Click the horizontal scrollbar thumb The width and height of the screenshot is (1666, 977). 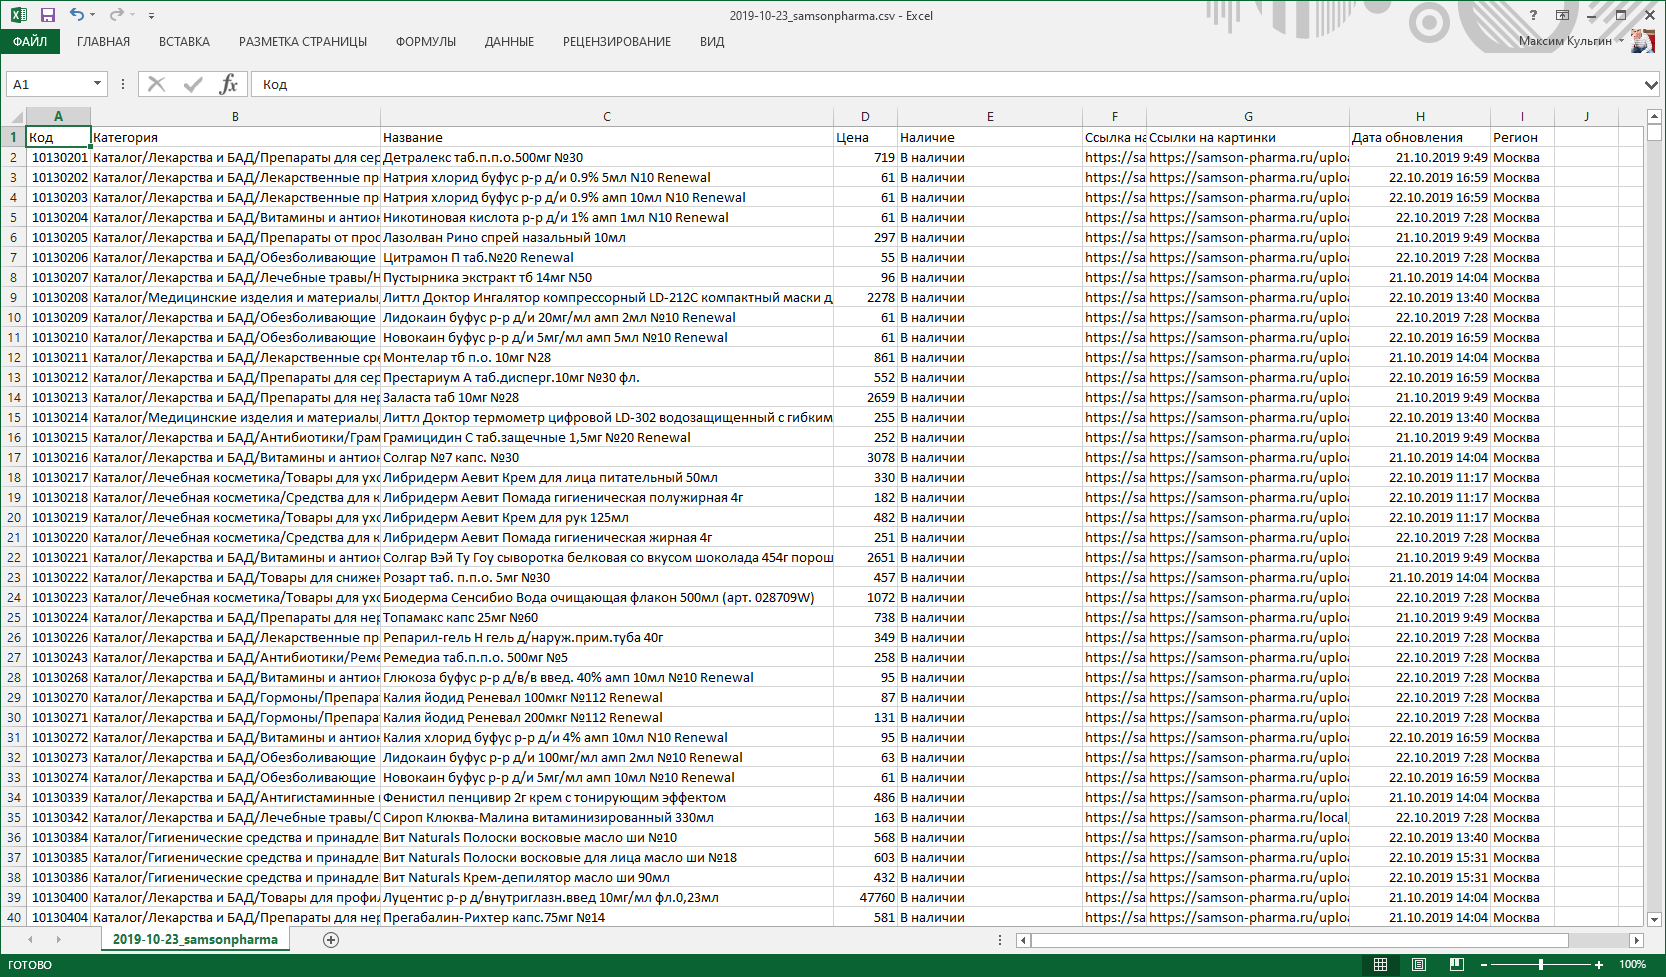point(1300,940)
